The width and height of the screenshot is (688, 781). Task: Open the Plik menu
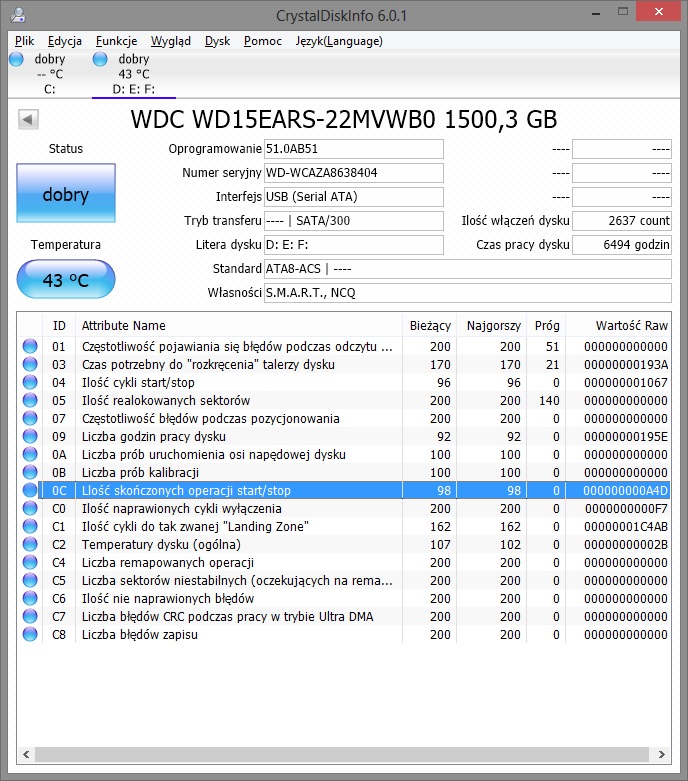[24, 41]
